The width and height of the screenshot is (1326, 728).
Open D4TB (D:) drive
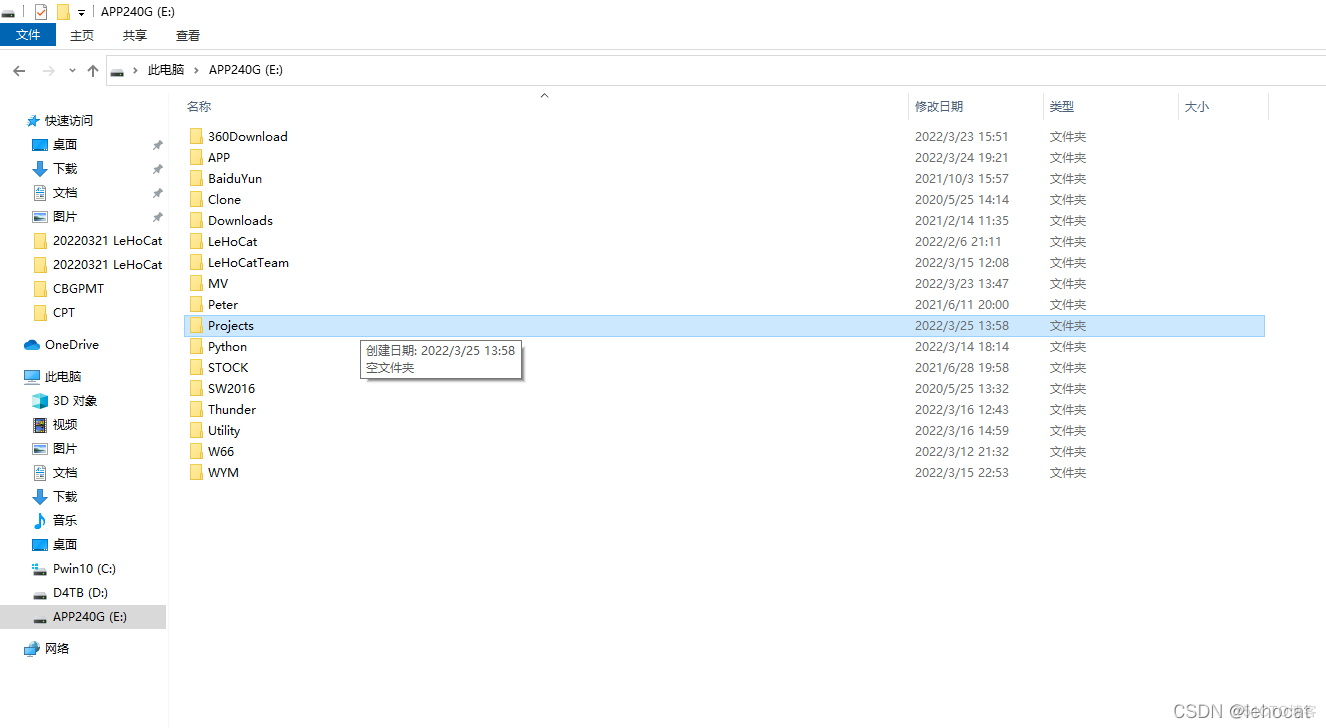tap(80, 592)
